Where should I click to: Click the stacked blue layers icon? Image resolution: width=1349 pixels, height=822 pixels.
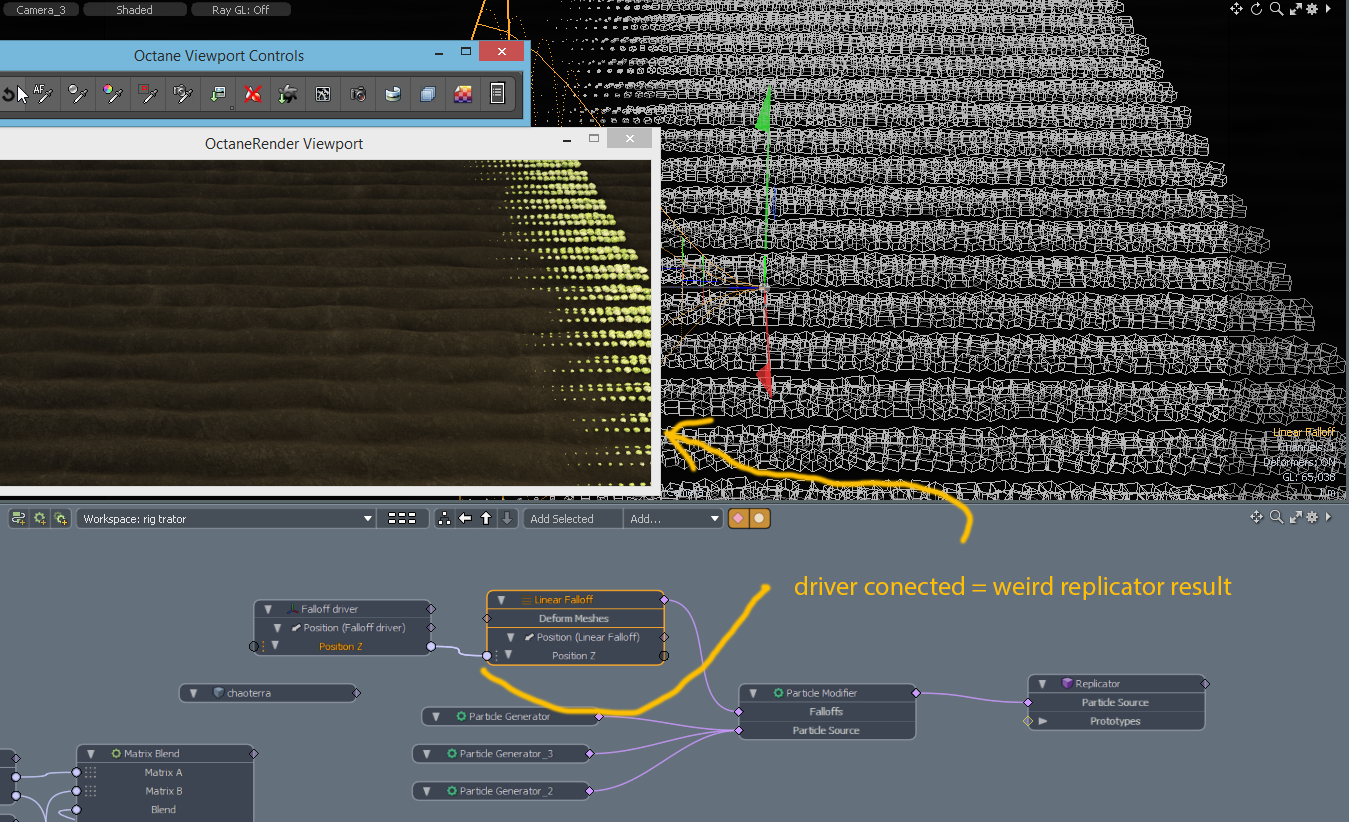(428, 94)
